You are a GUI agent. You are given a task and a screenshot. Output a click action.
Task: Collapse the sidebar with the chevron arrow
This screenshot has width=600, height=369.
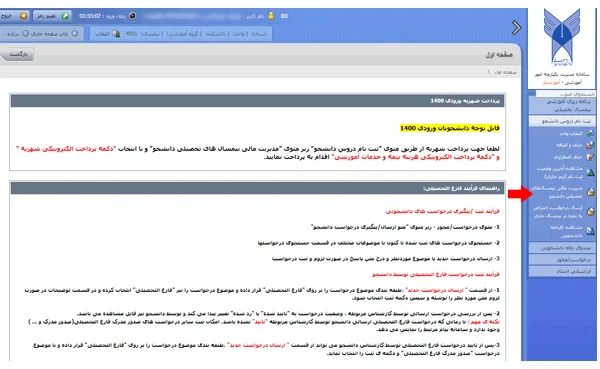click(x=516, y=27)
